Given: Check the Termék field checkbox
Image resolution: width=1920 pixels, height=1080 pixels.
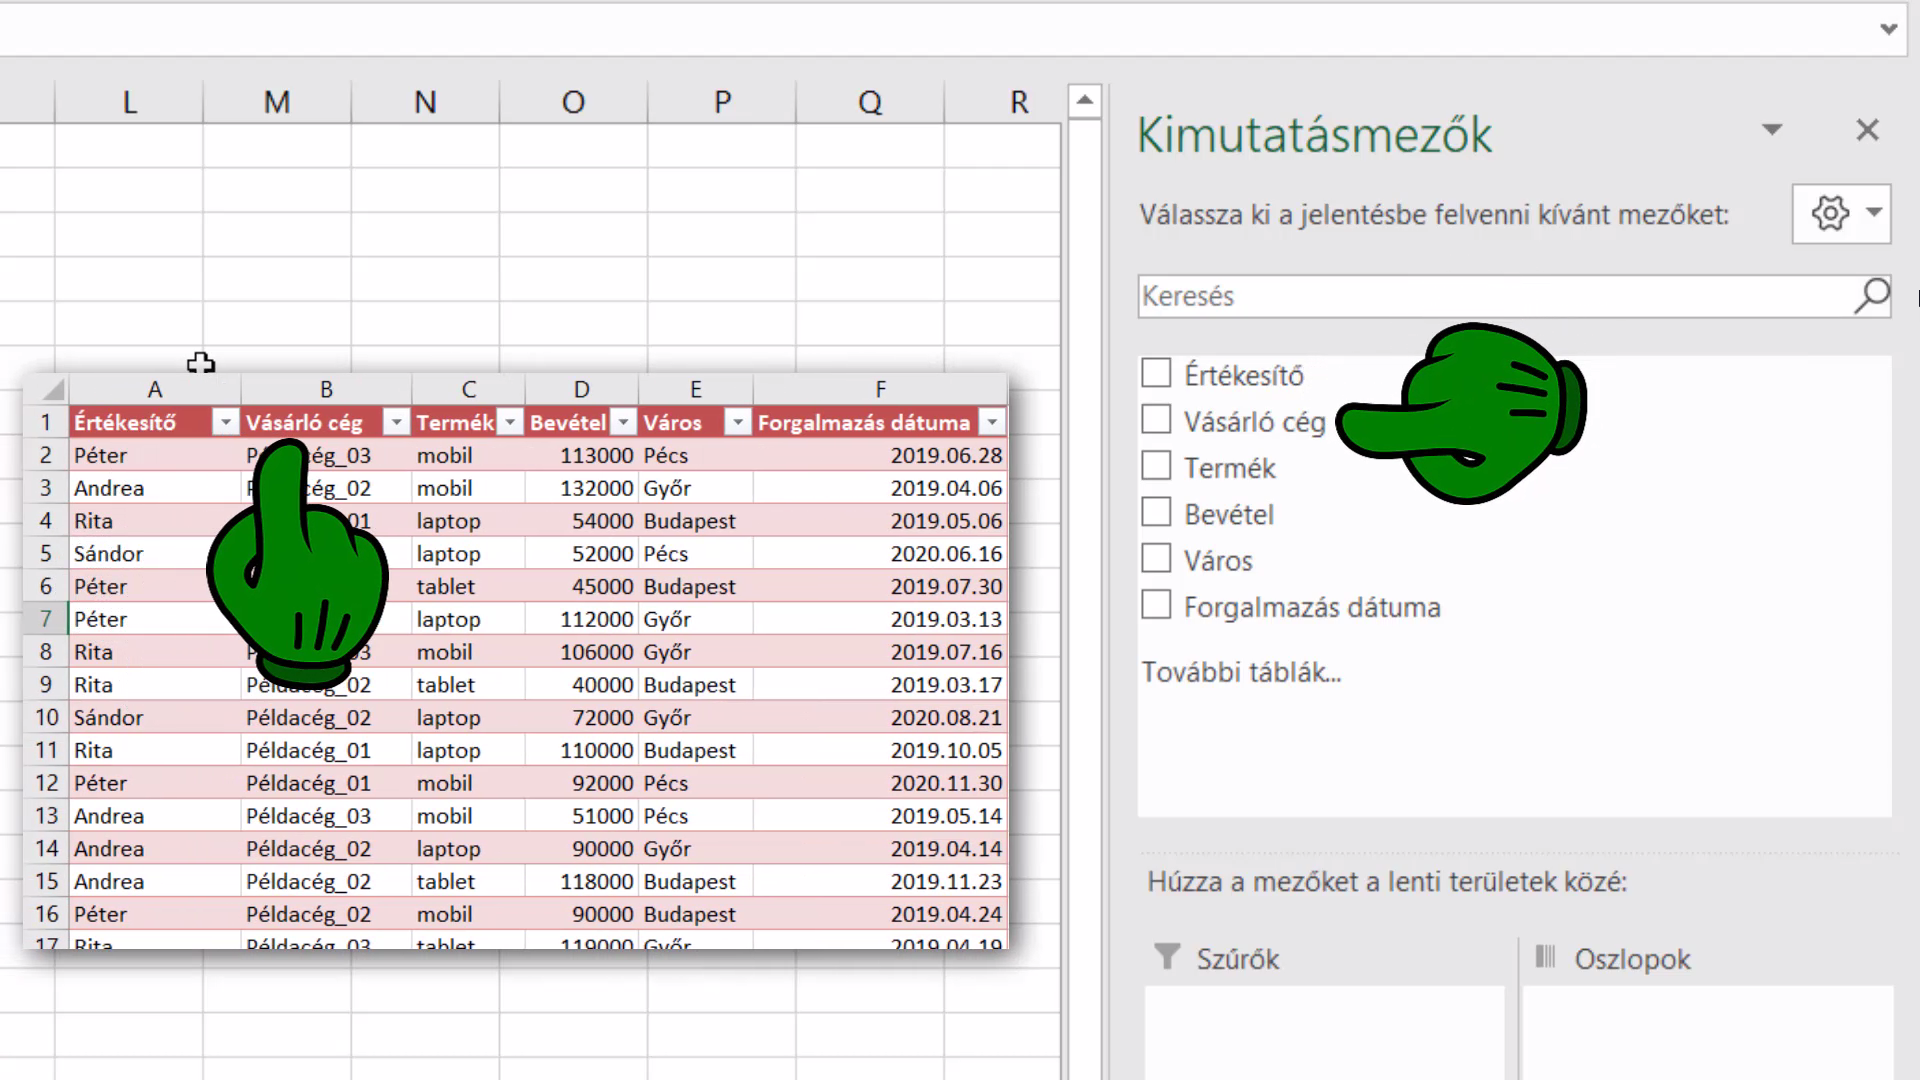Looking at the screenshot, I should [1156, 466].
